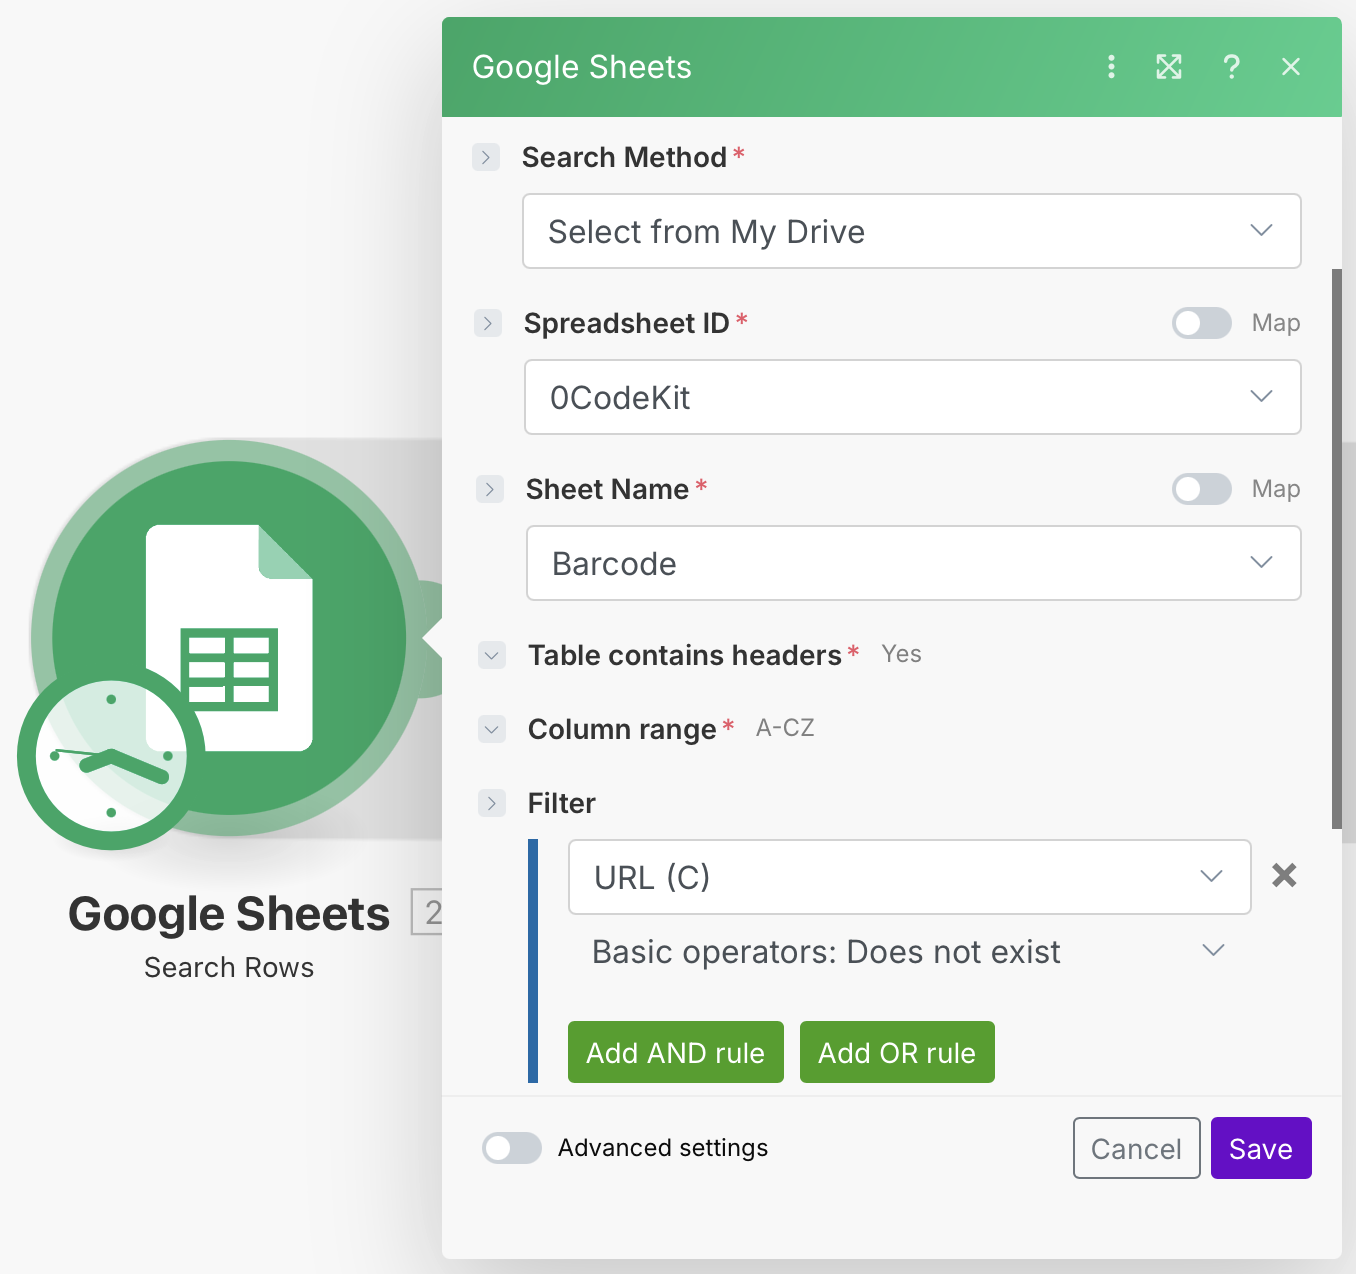Close the Google Sheets dialog
1356x1274 pixels.
1291,67
